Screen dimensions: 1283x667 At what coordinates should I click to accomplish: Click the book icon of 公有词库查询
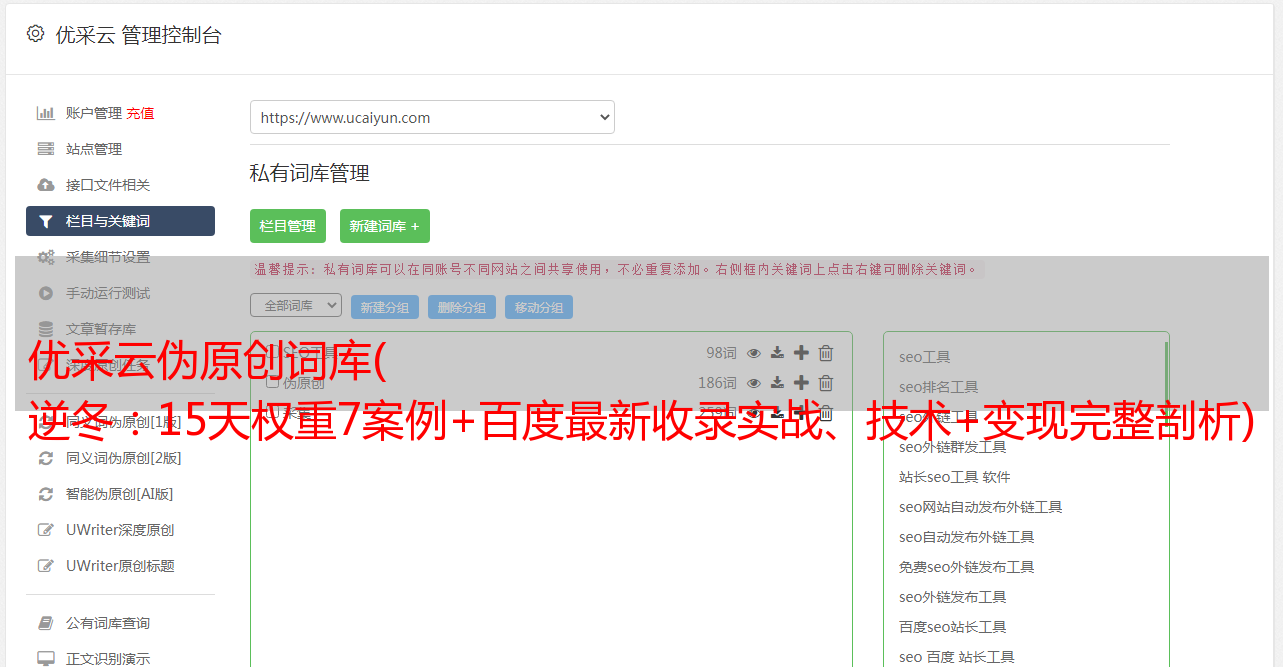point(46,623)
